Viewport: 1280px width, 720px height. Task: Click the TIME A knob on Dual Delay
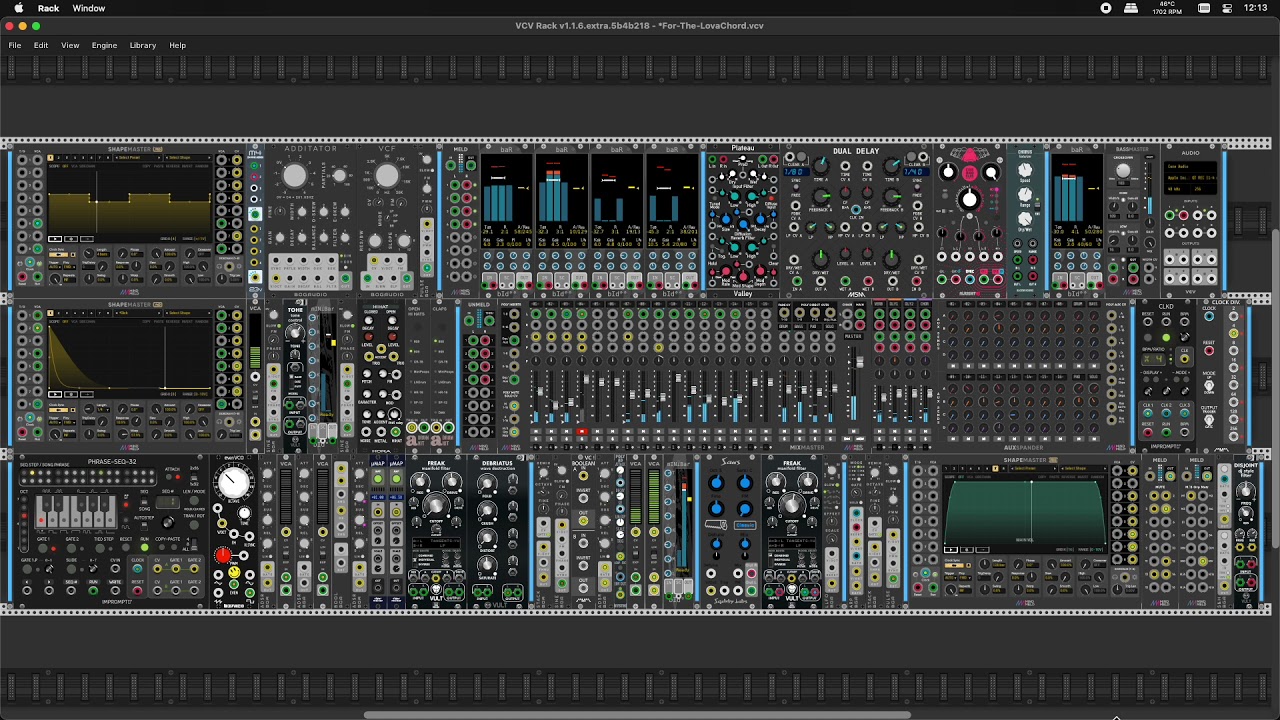[820, 167]
